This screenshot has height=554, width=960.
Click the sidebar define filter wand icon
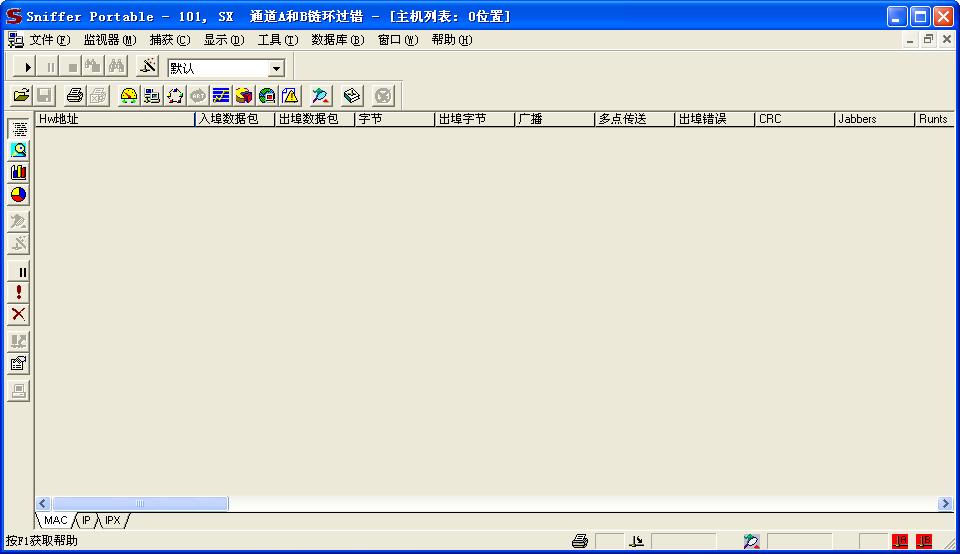coord(19,244)
